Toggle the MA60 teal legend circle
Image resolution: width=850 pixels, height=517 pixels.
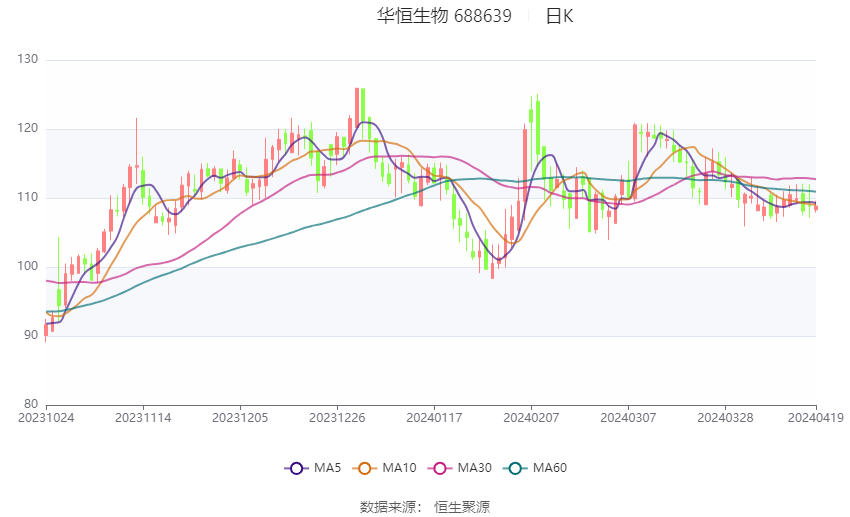click(x=515, y=468)
